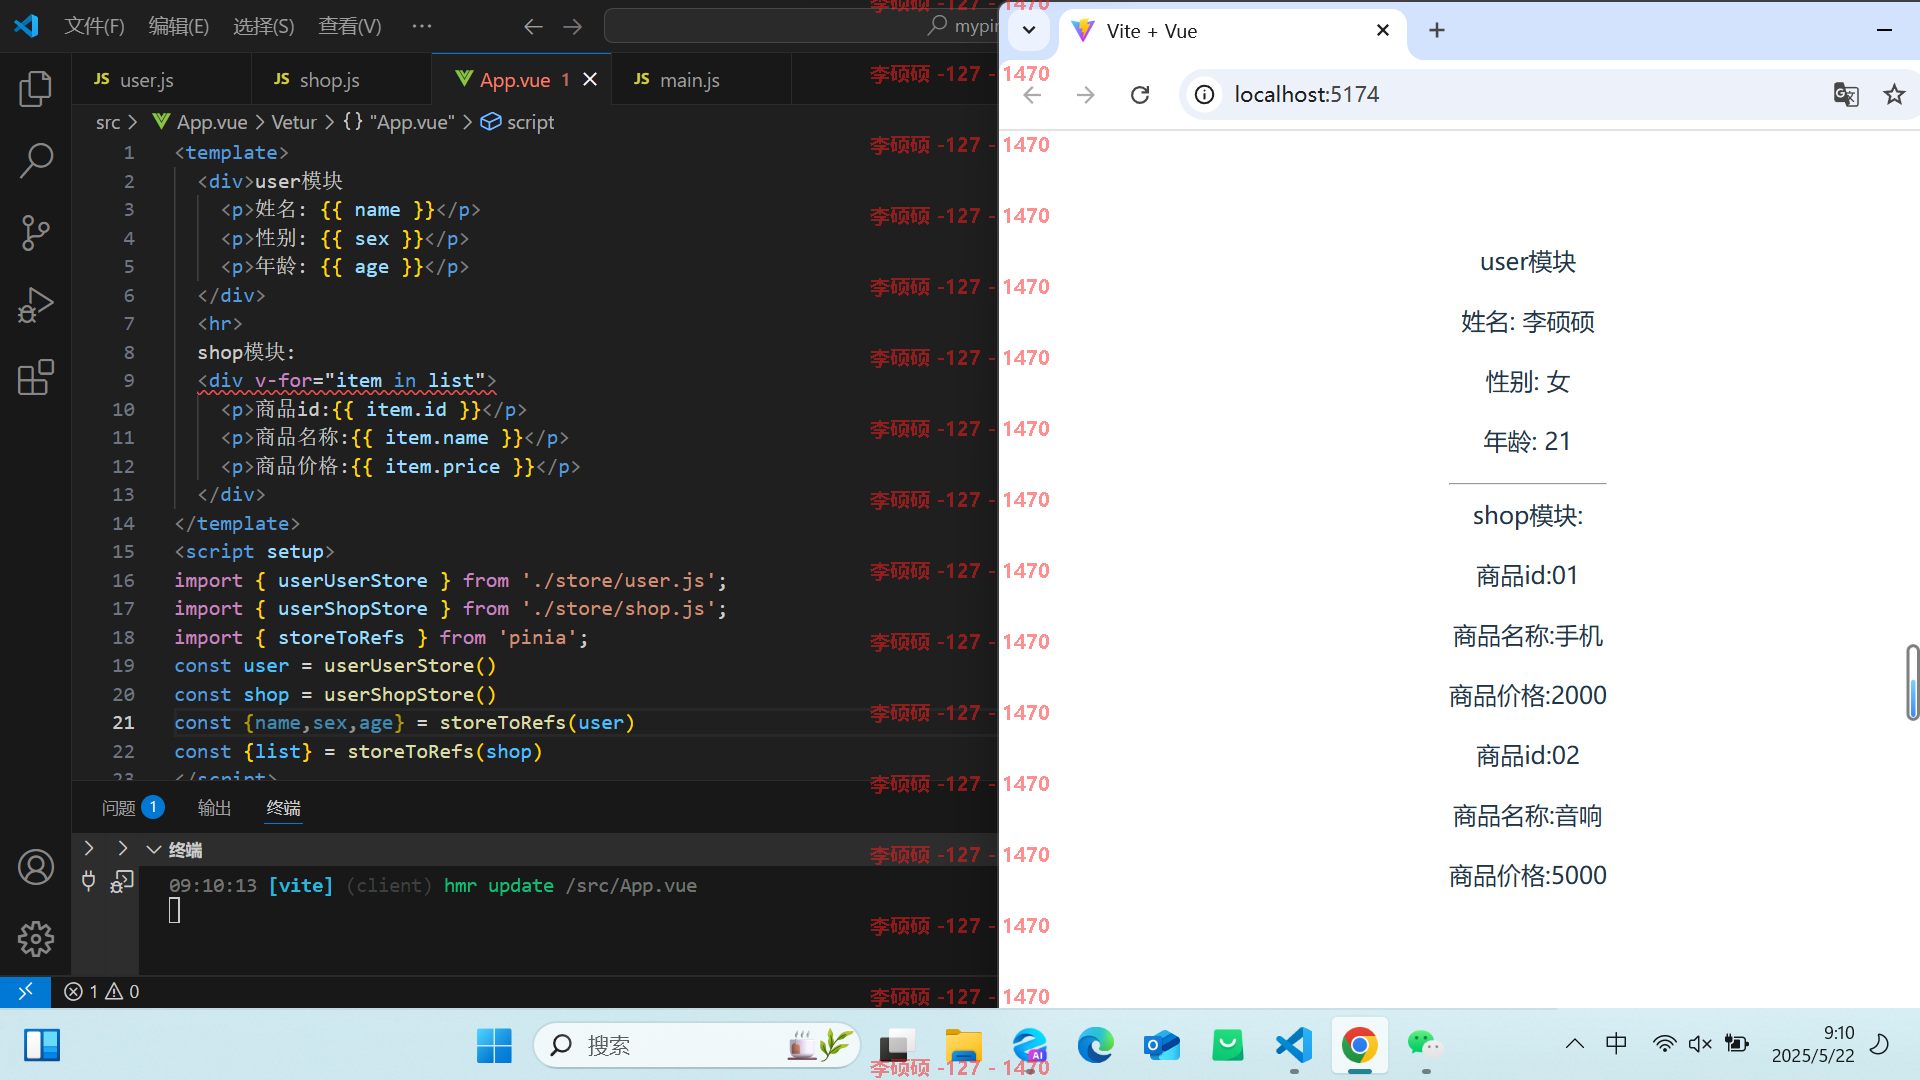This screenshot has height=1080, width=1920.
Task: Open Source Control view
Action: pos(36,232)
